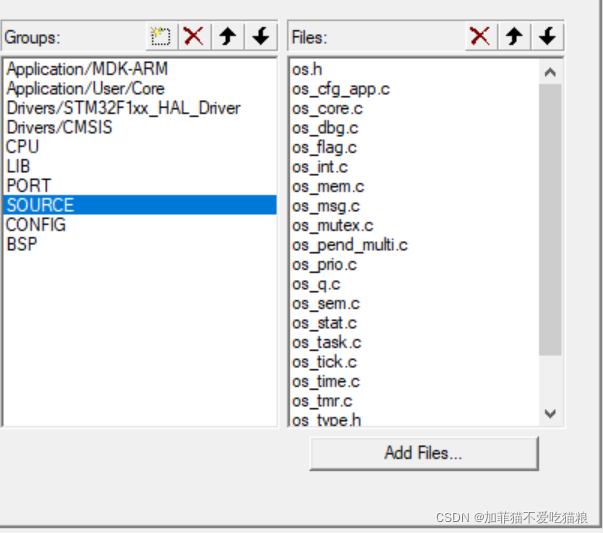Click the Add Files... button
Image resolution: width=603 pixels, height=533 pixels.
point(424,453)
